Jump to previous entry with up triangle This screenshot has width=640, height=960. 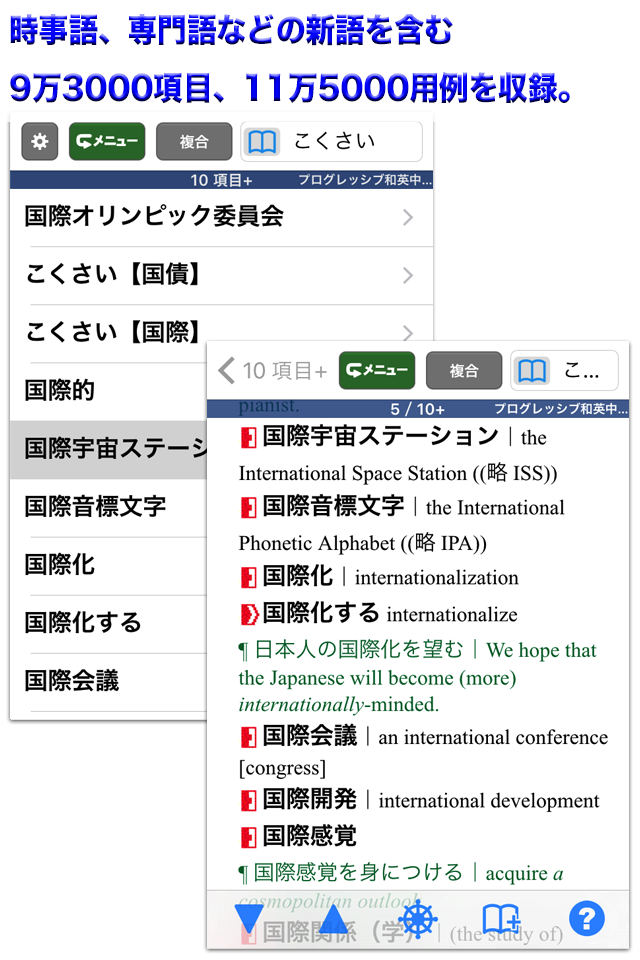[333, 918]
